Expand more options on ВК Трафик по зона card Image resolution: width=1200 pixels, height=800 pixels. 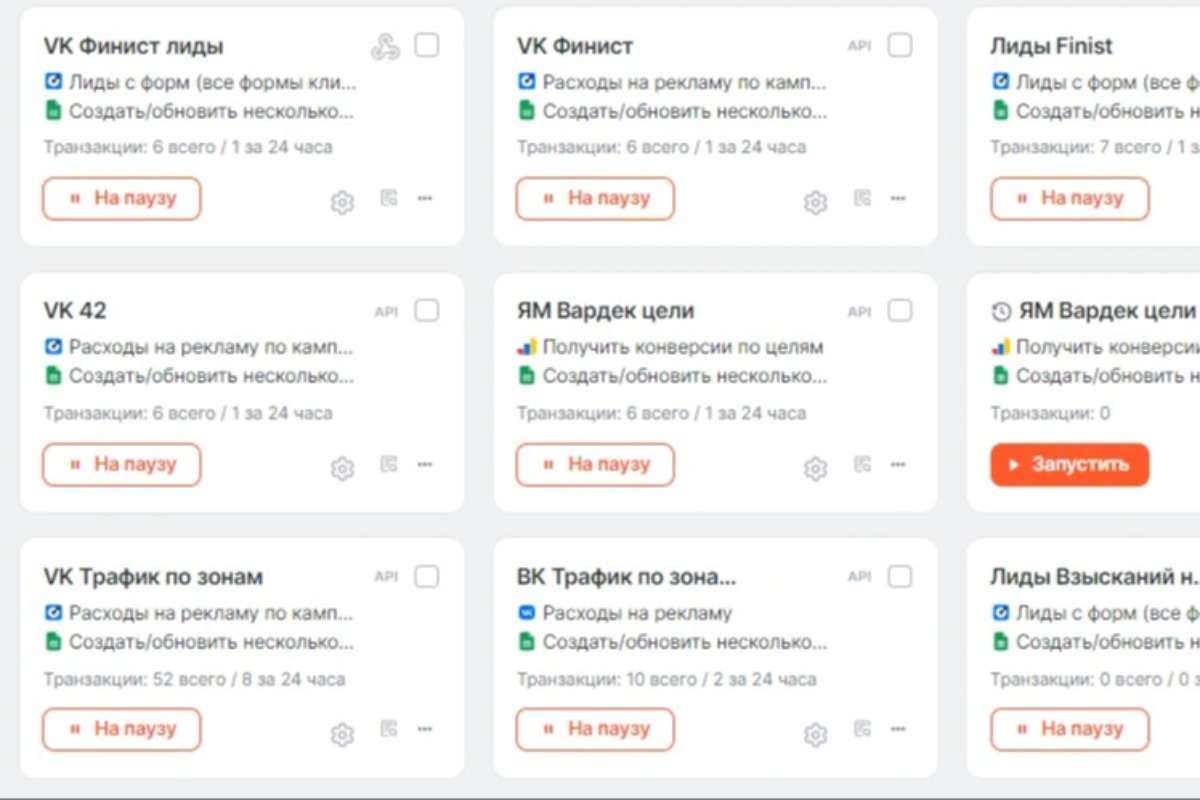click(898, 730)
